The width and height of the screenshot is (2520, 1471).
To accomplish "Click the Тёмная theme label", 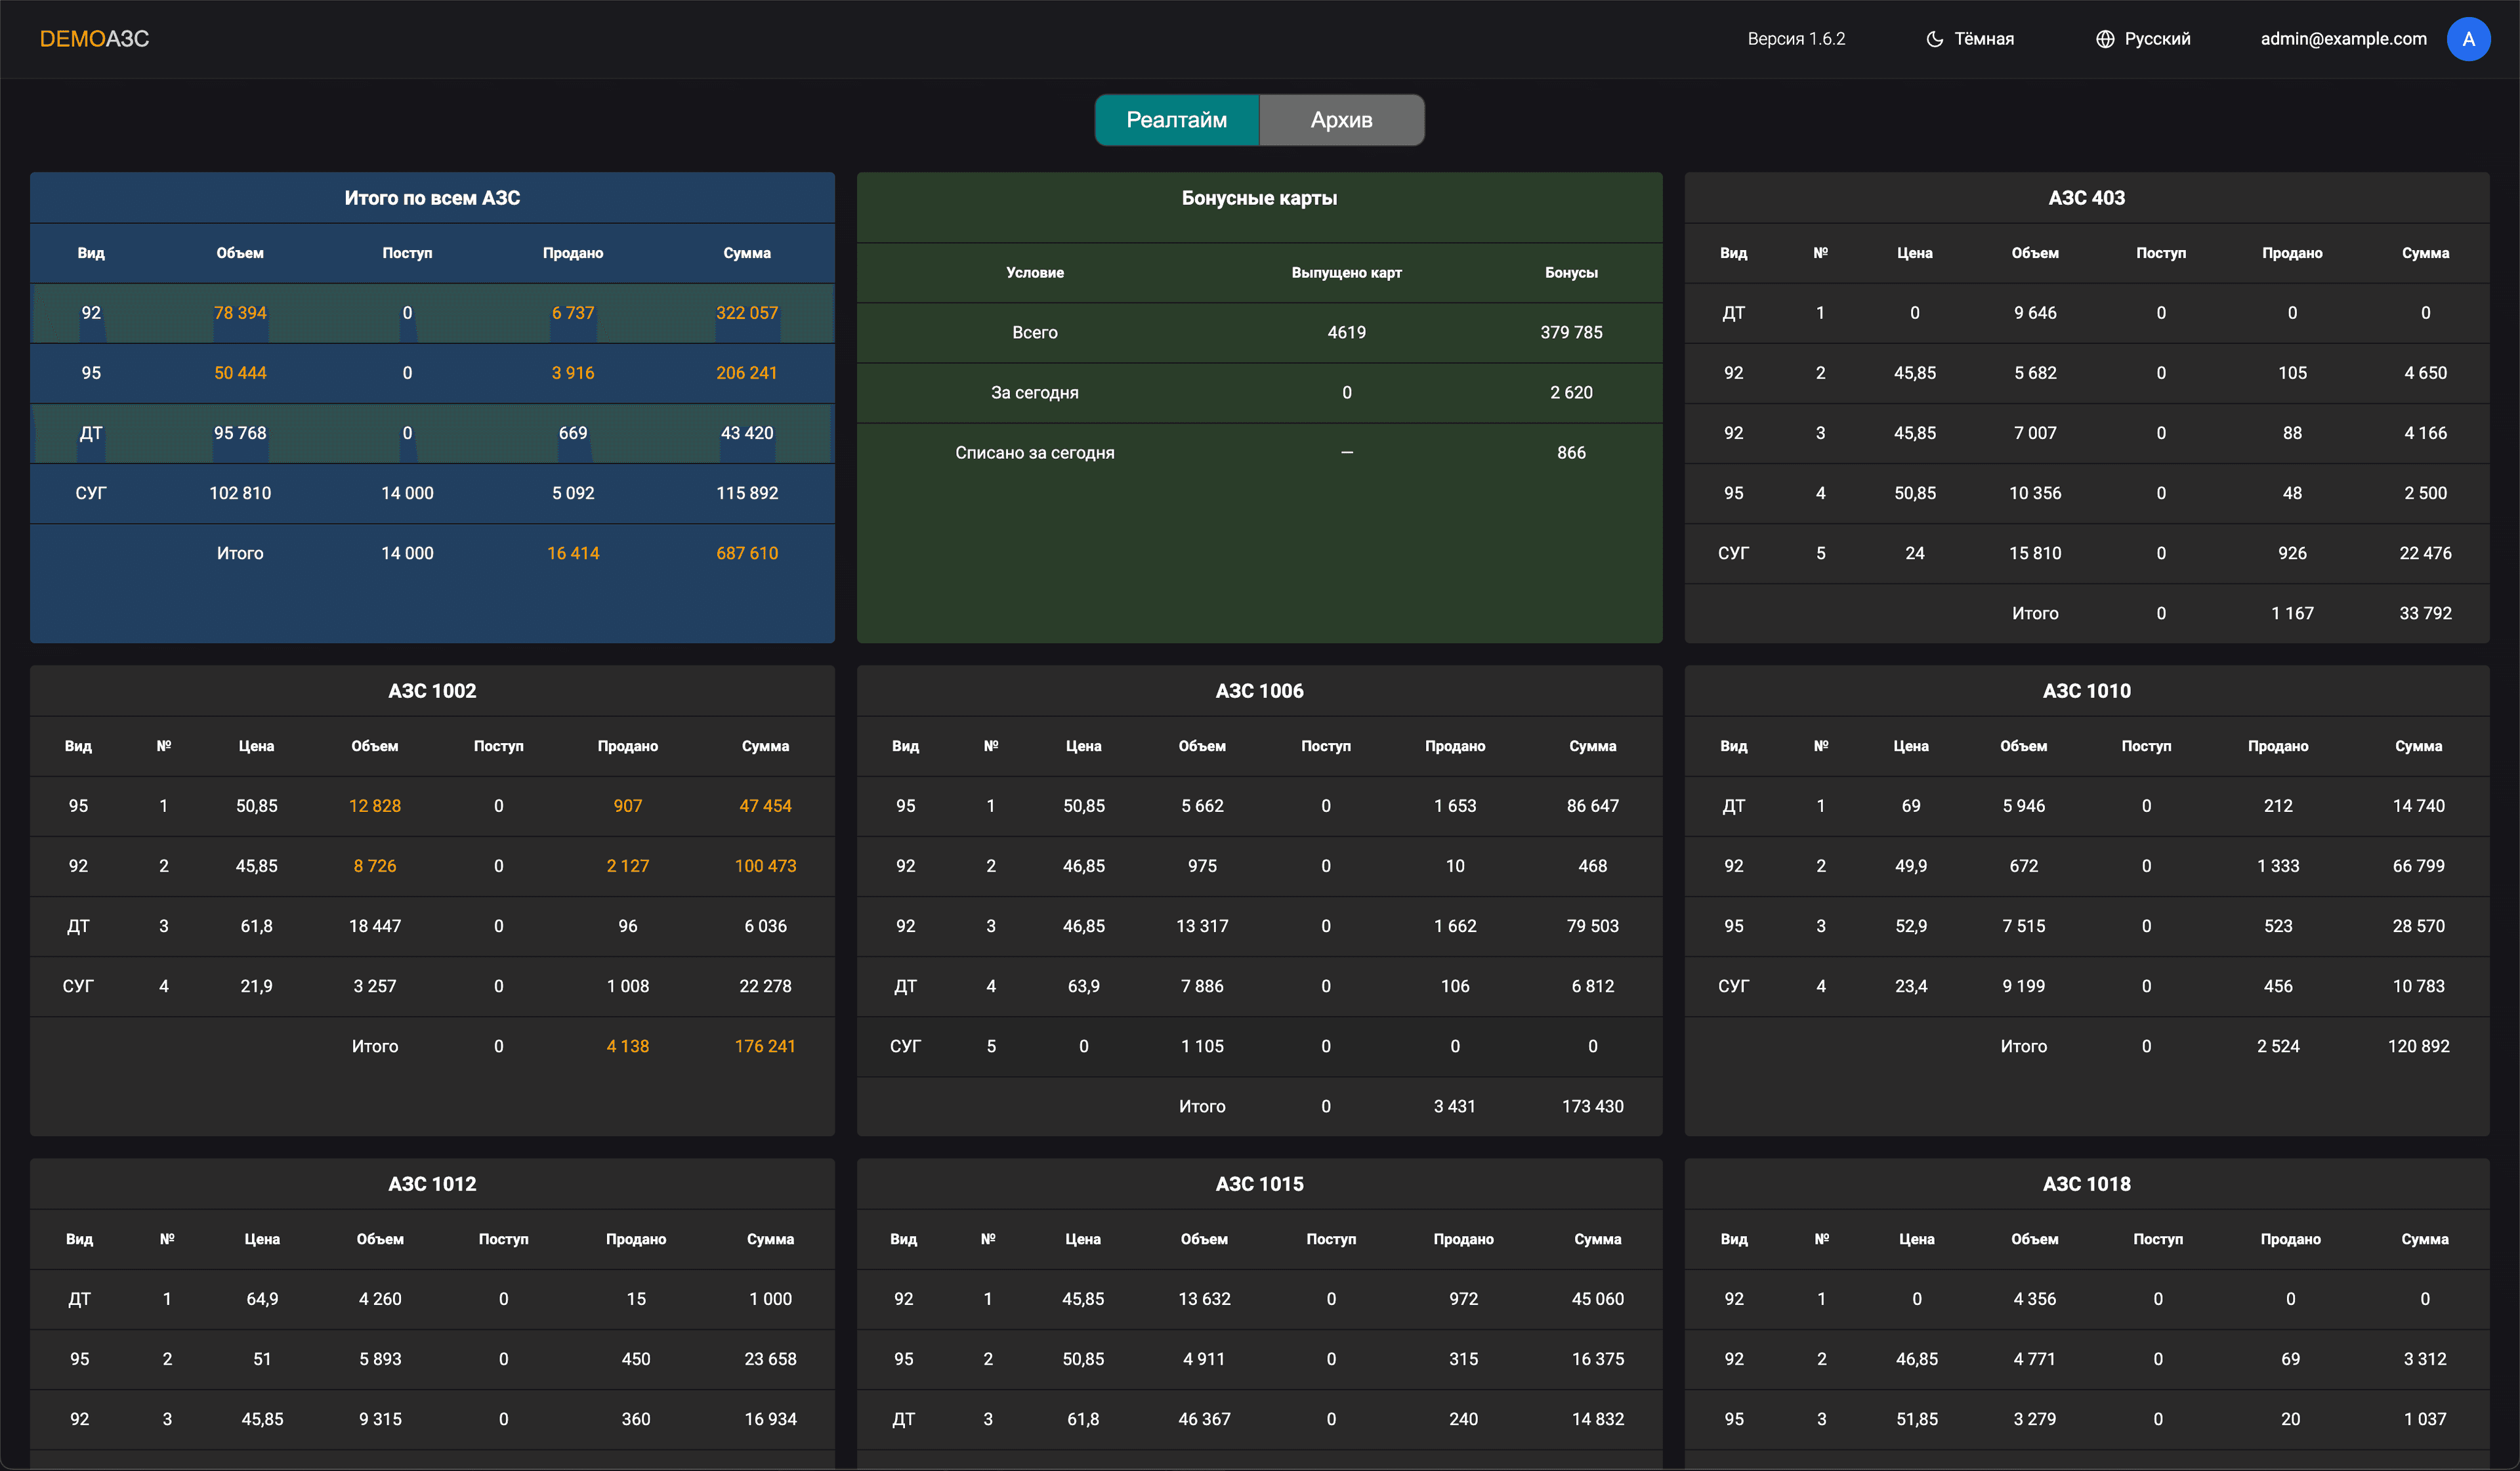I will point(1984,39).
